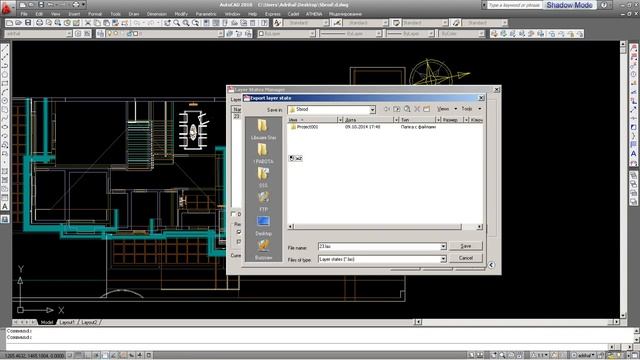
Task: Select the Line tool in Draw toolbar
Action: pos(5,48)
